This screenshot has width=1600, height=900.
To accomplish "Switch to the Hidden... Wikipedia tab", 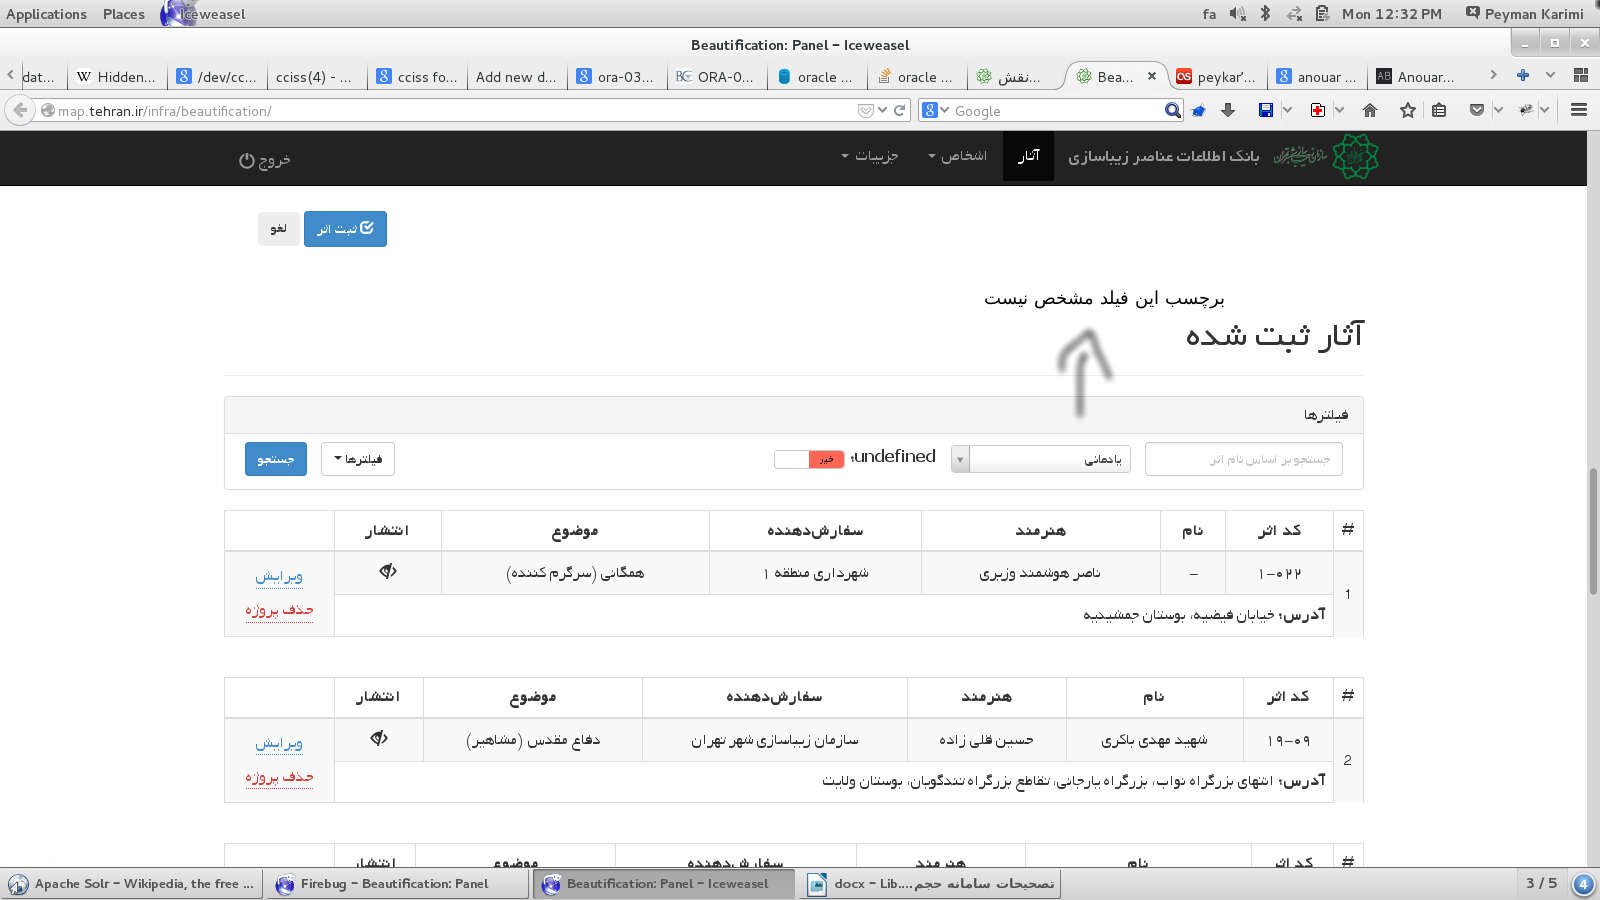I will [x=117, y=77].
